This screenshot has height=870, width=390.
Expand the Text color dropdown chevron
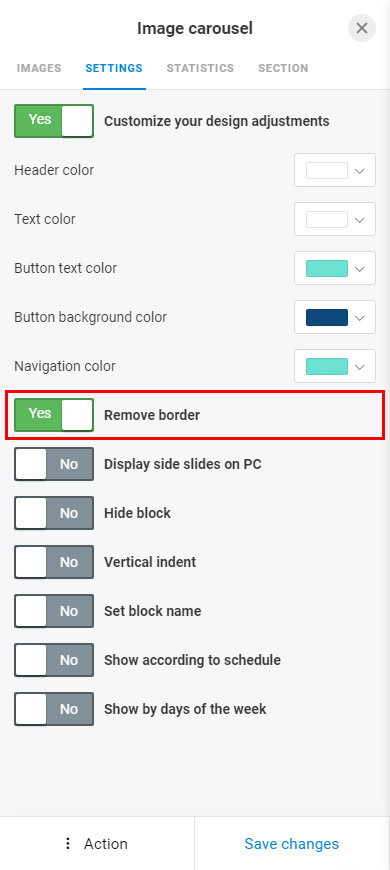pyautogui.click(x=359, y=220)
